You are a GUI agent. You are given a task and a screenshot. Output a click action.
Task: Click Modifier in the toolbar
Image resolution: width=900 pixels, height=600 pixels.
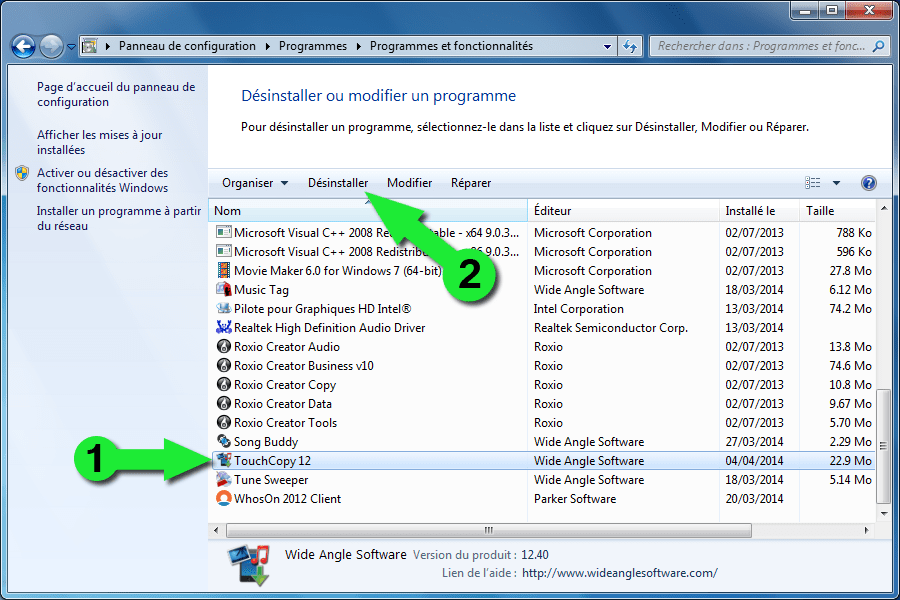[409, 183]
